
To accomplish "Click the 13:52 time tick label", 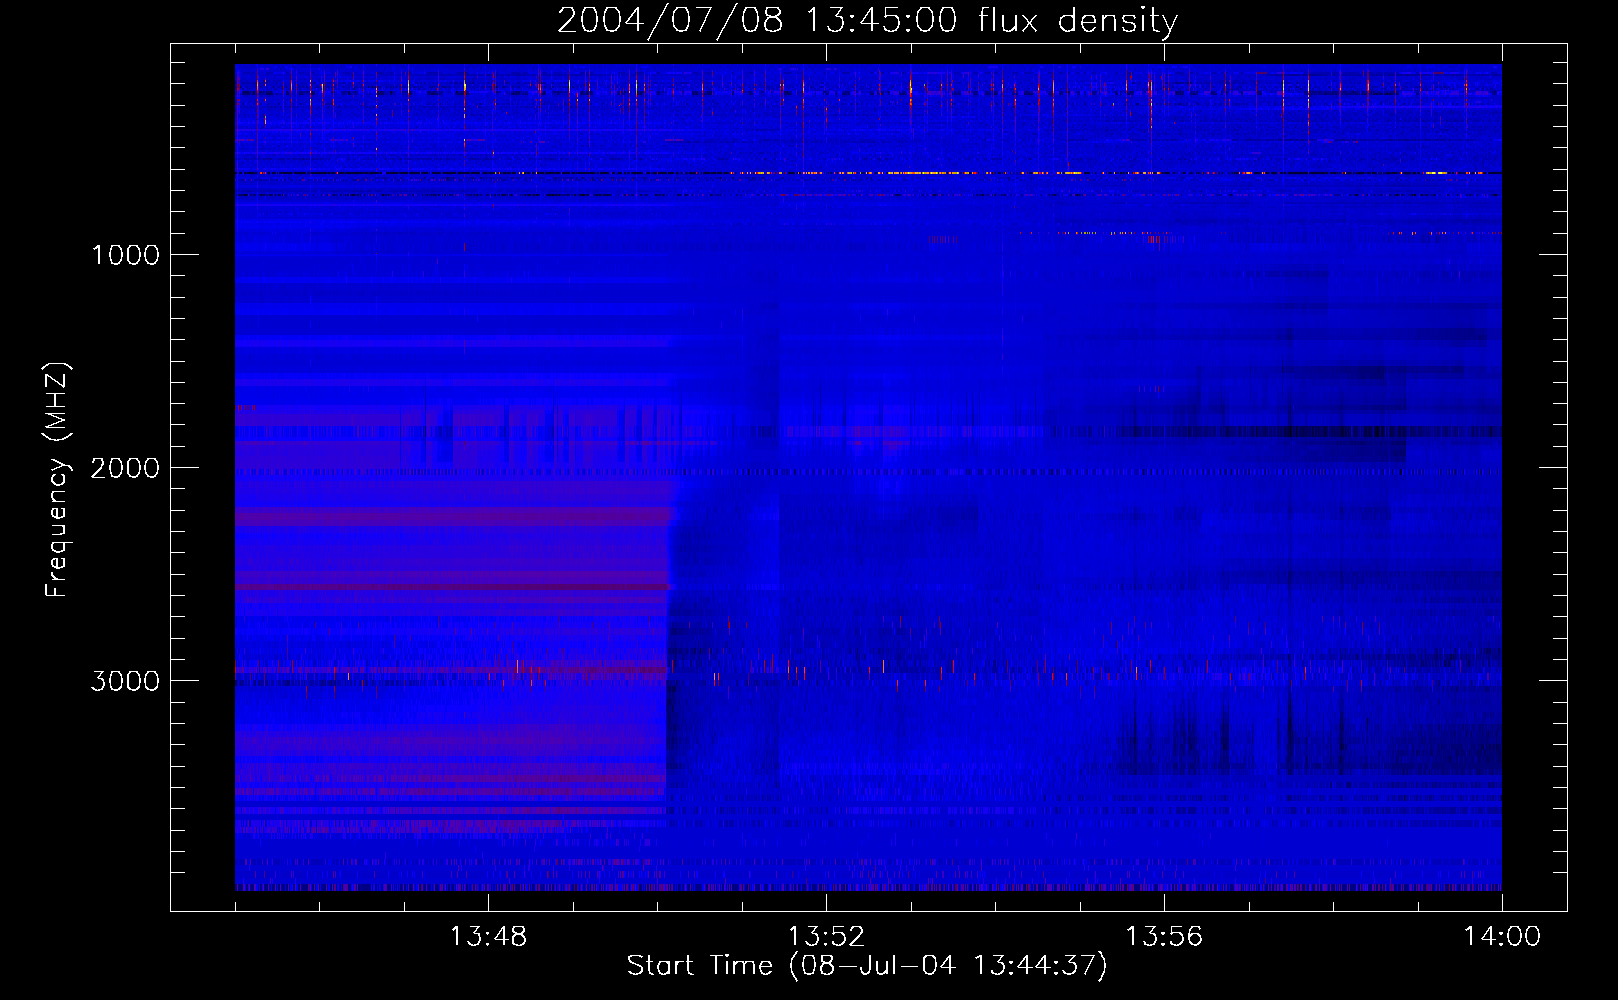I will coord(826,937).
